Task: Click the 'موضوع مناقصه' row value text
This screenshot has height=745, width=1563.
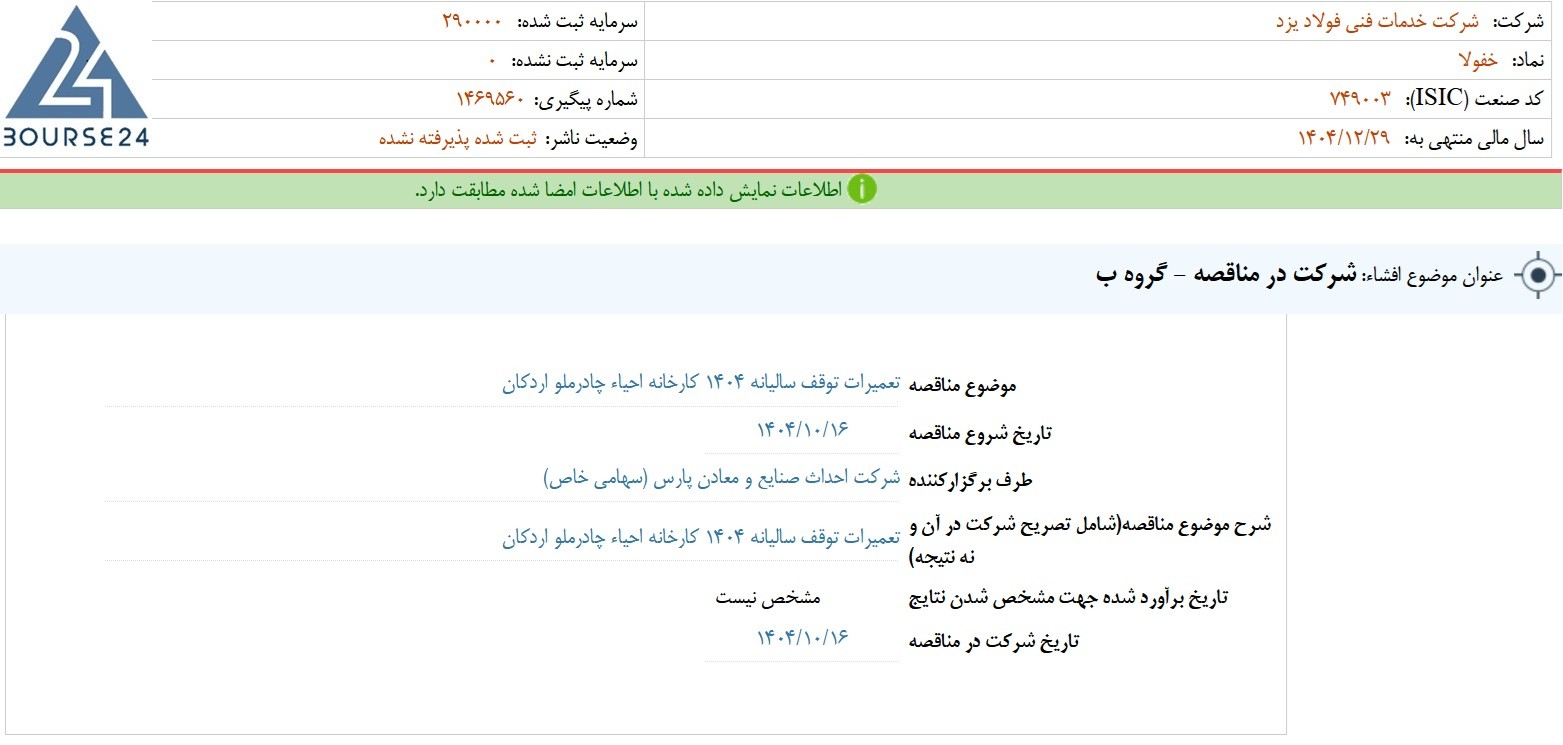Action: [x=701, y=383]
